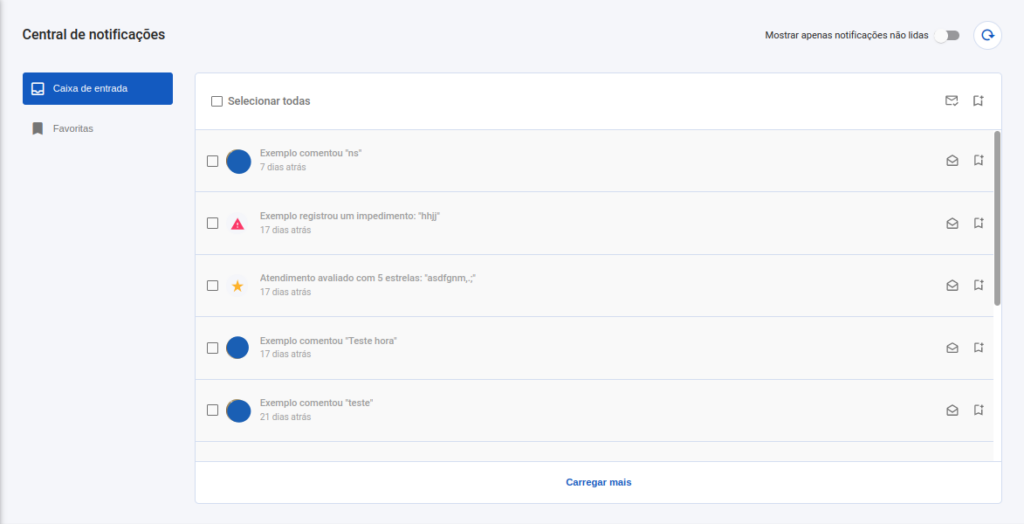Mark the "Teste hora" notification as read
The width and height of the screenshot is (1024, 524).
(x=952, y=348)
